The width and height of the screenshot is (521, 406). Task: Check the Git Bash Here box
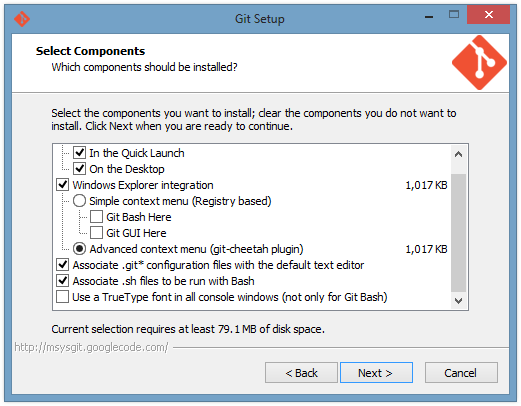click(96, 217)
